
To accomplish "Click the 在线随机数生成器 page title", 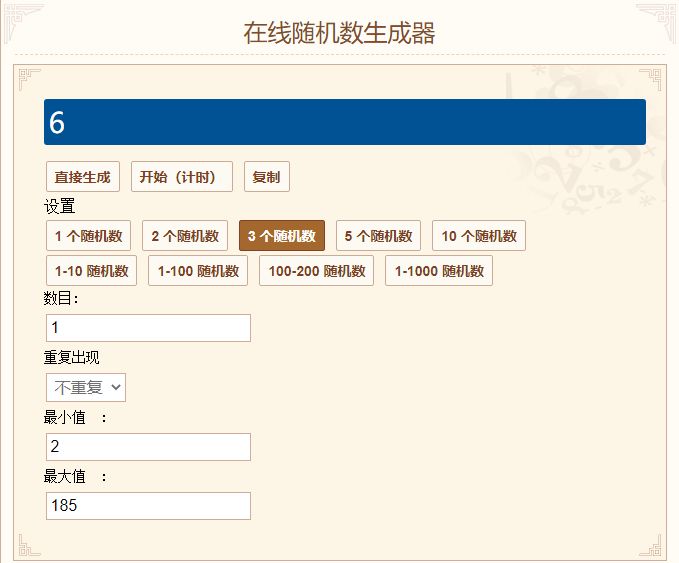I will click(340, 33).
